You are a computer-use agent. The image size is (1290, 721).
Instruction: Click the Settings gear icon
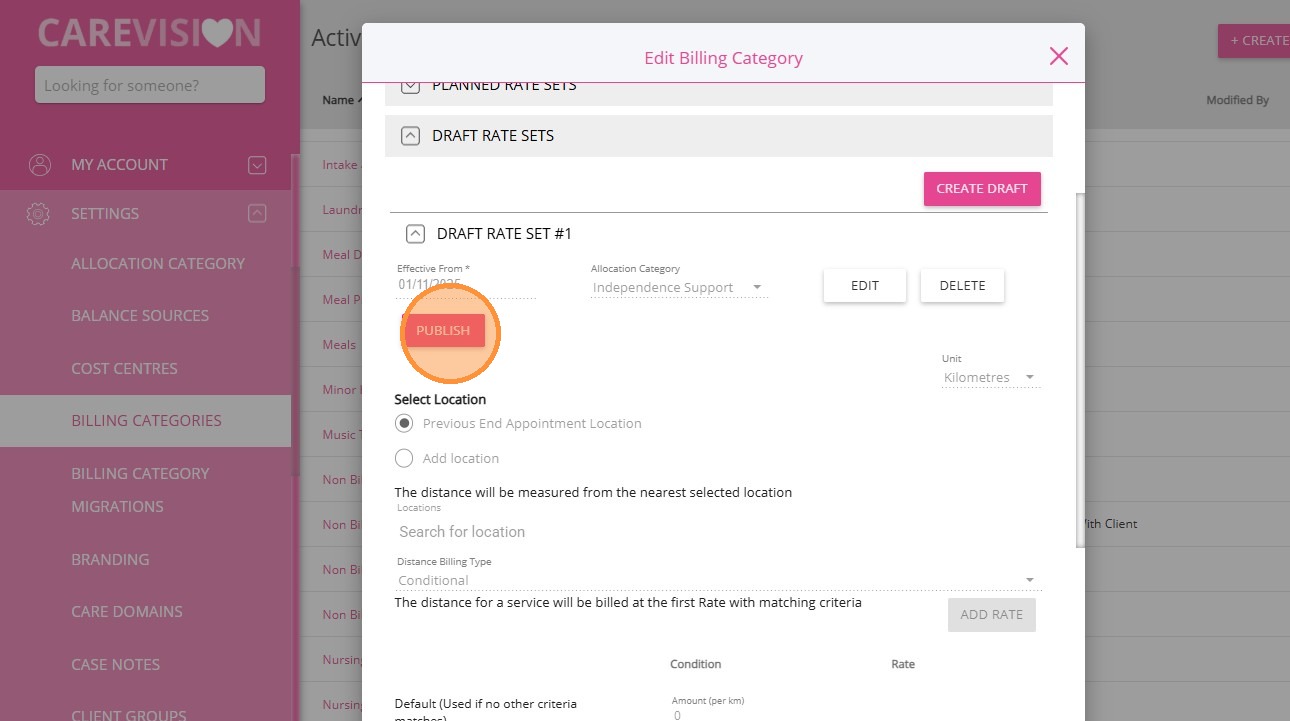pyautogui.click(x=39, y=214)
